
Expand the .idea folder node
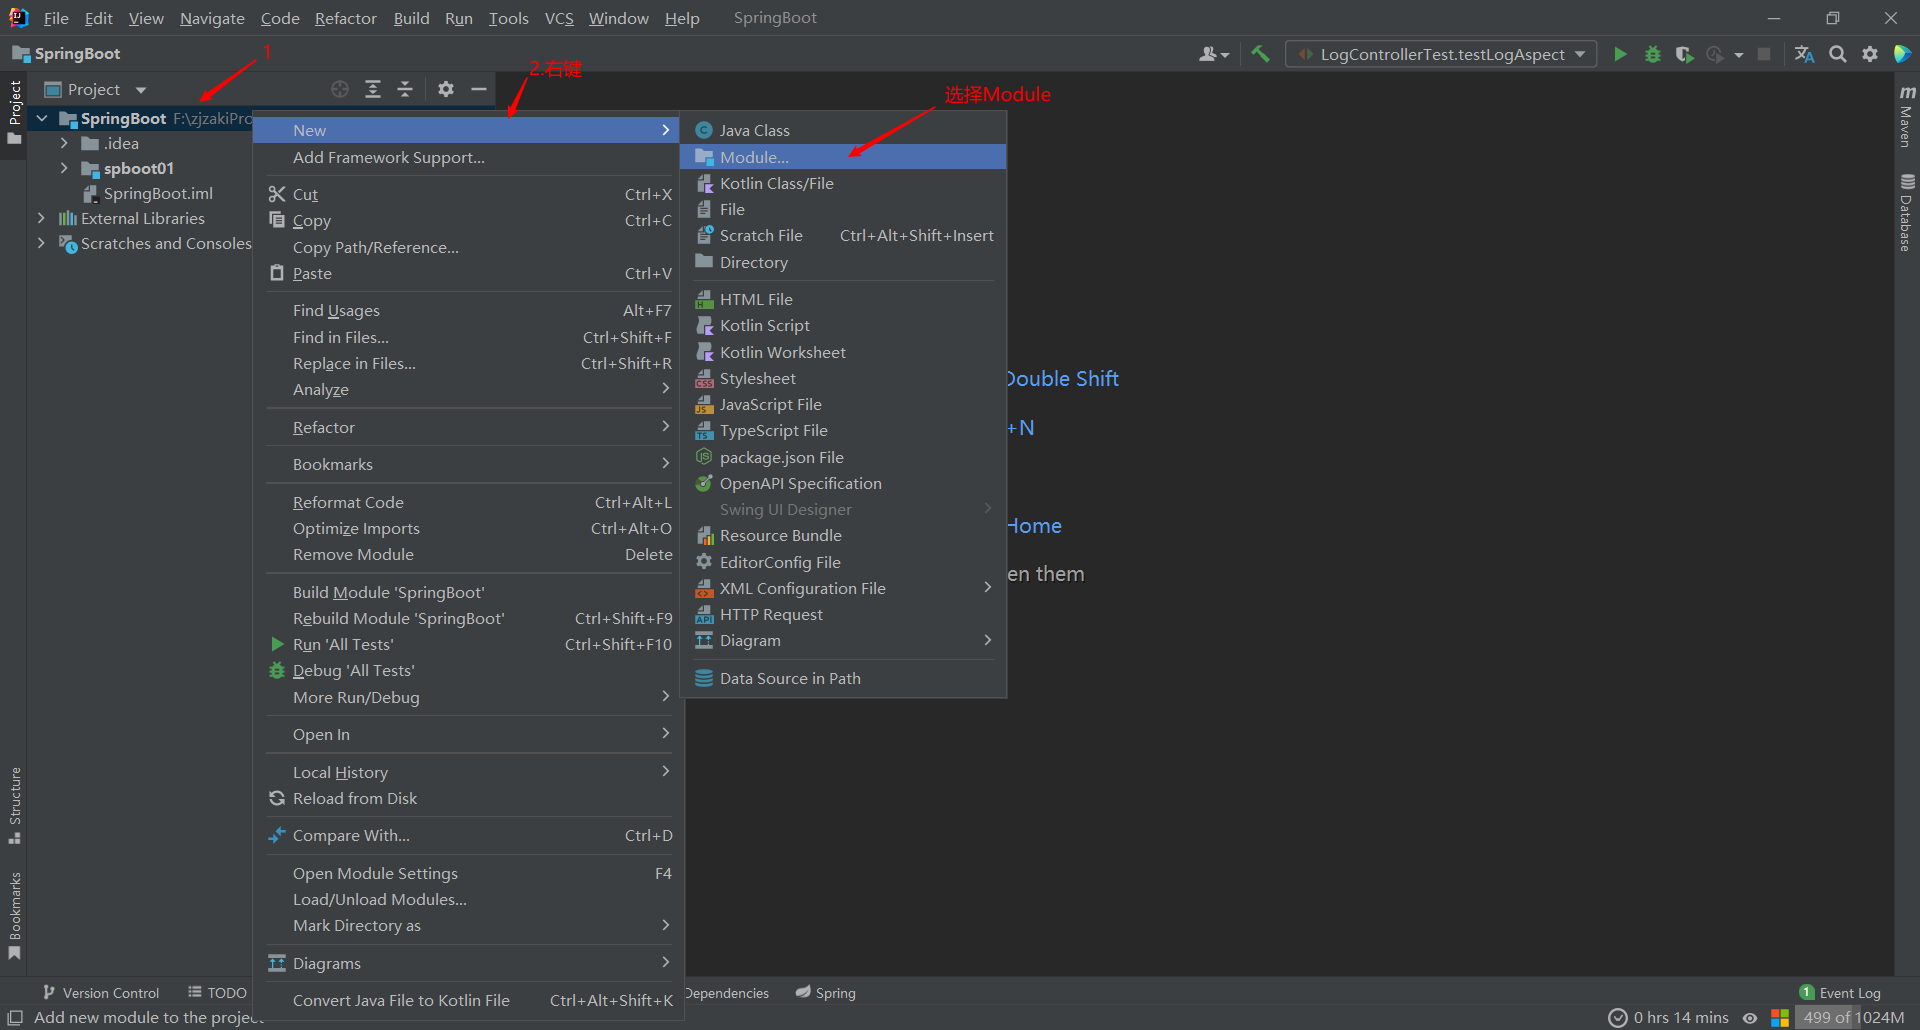(x=64, y=143)
